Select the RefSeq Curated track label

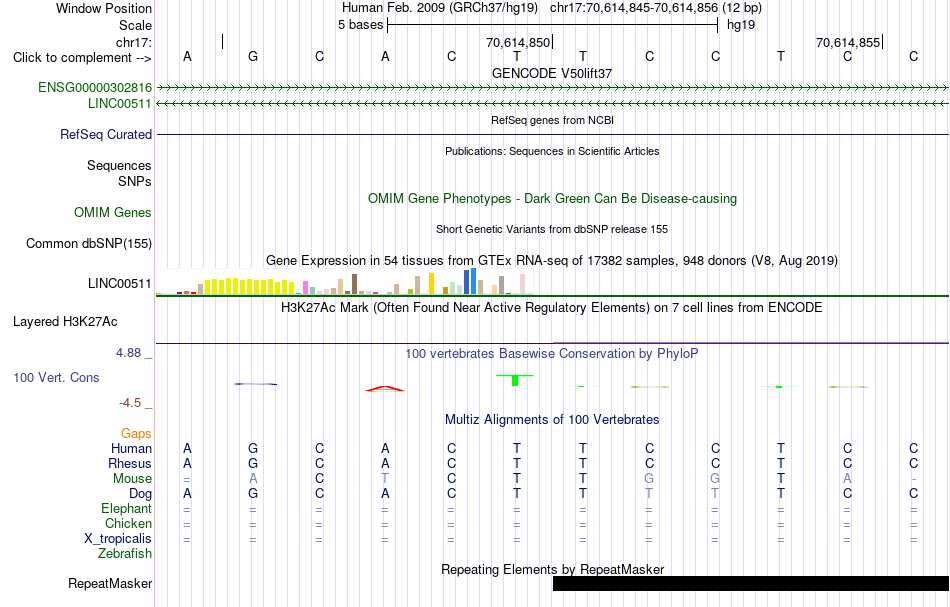[x=106, y=134]
